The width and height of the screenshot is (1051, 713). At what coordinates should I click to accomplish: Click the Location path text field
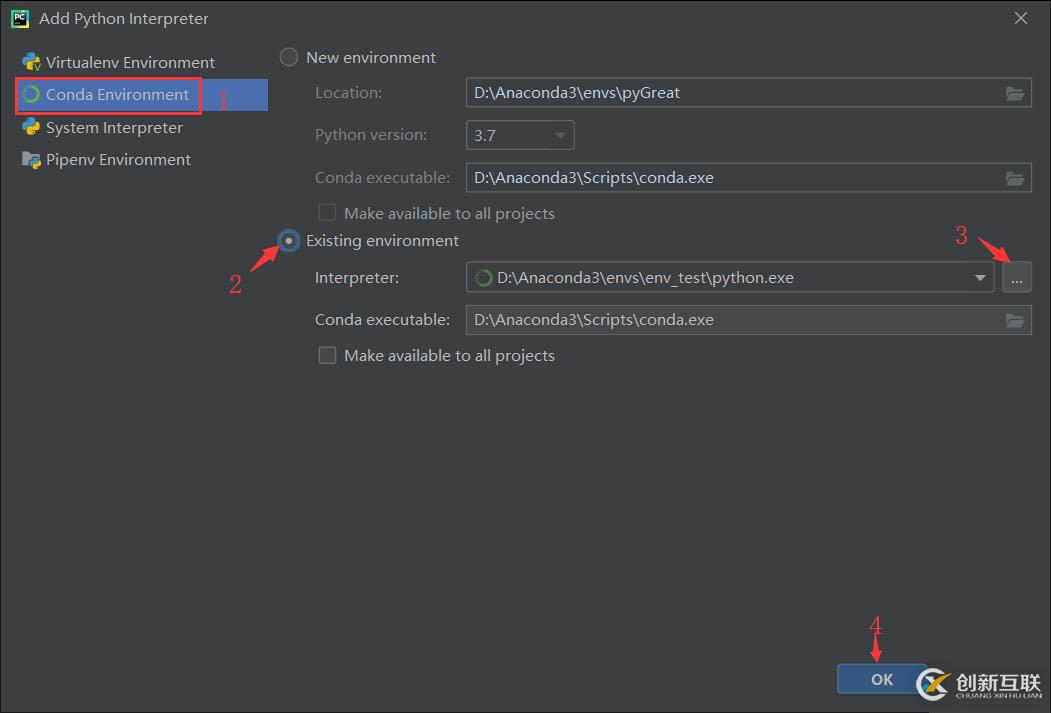(730, 93)
